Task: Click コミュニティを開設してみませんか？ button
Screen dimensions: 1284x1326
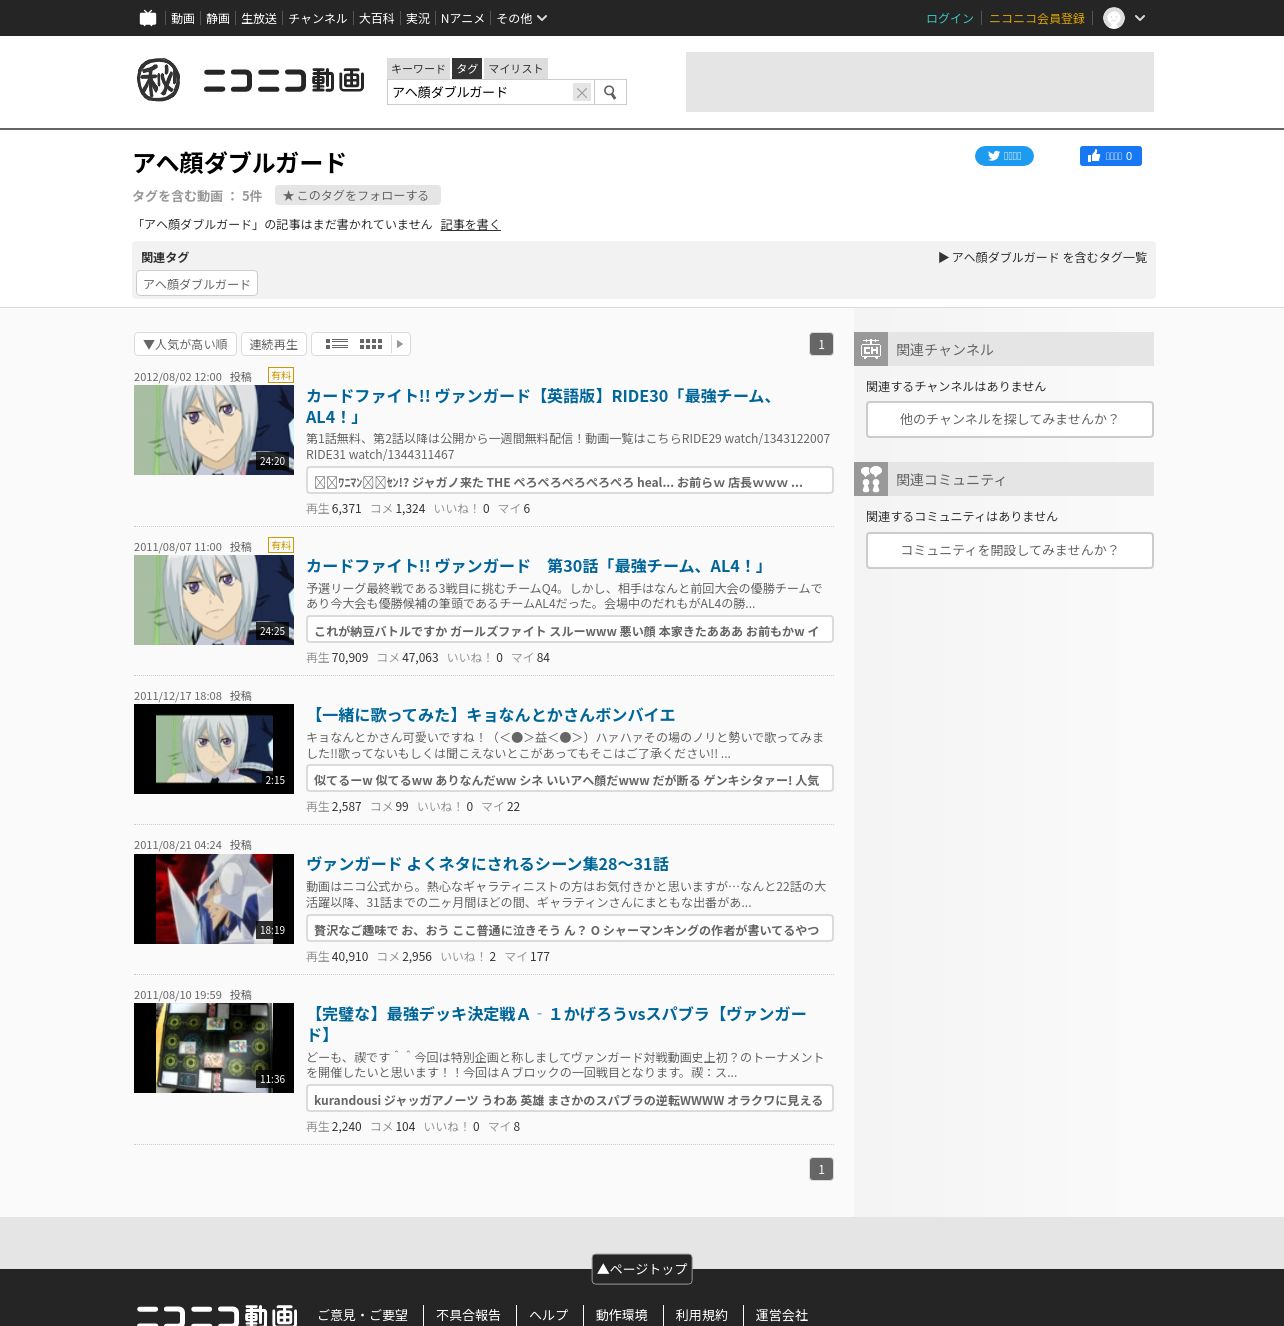Action: (x=1010, y=550)
